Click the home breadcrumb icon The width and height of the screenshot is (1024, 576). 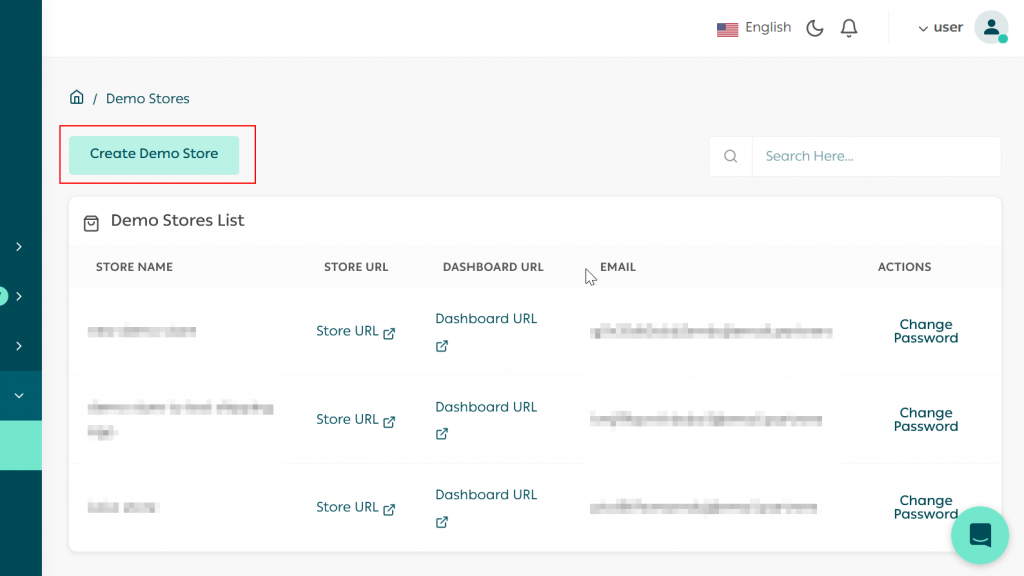click(x=77, y=97)
